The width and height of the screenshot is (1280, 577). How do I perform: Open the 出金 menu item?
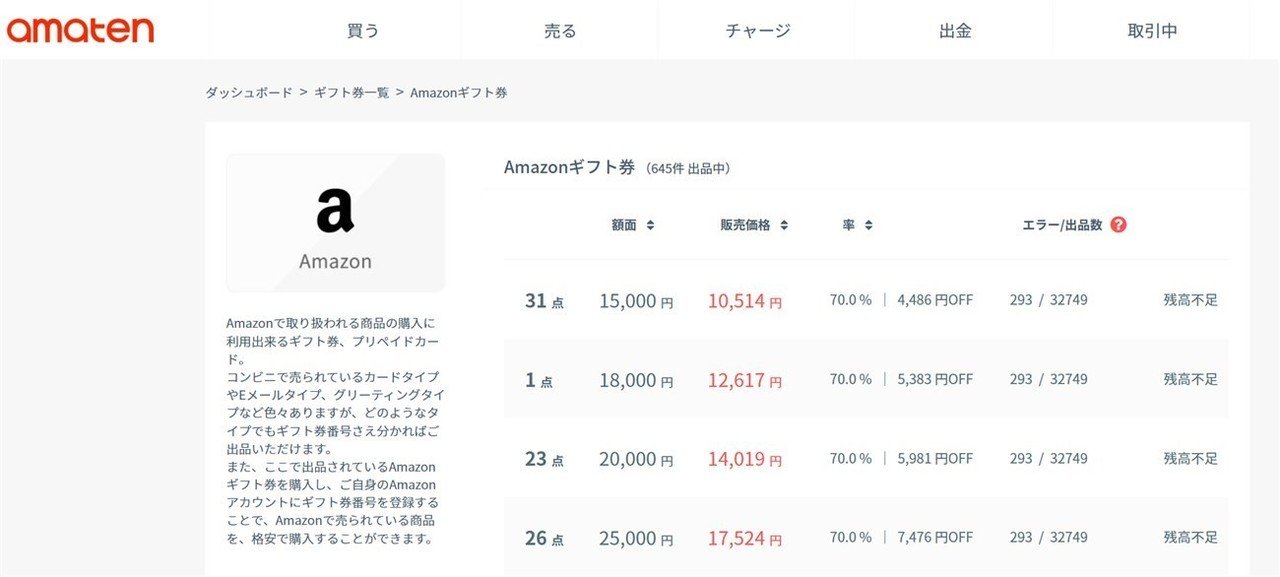coord(955,30)
